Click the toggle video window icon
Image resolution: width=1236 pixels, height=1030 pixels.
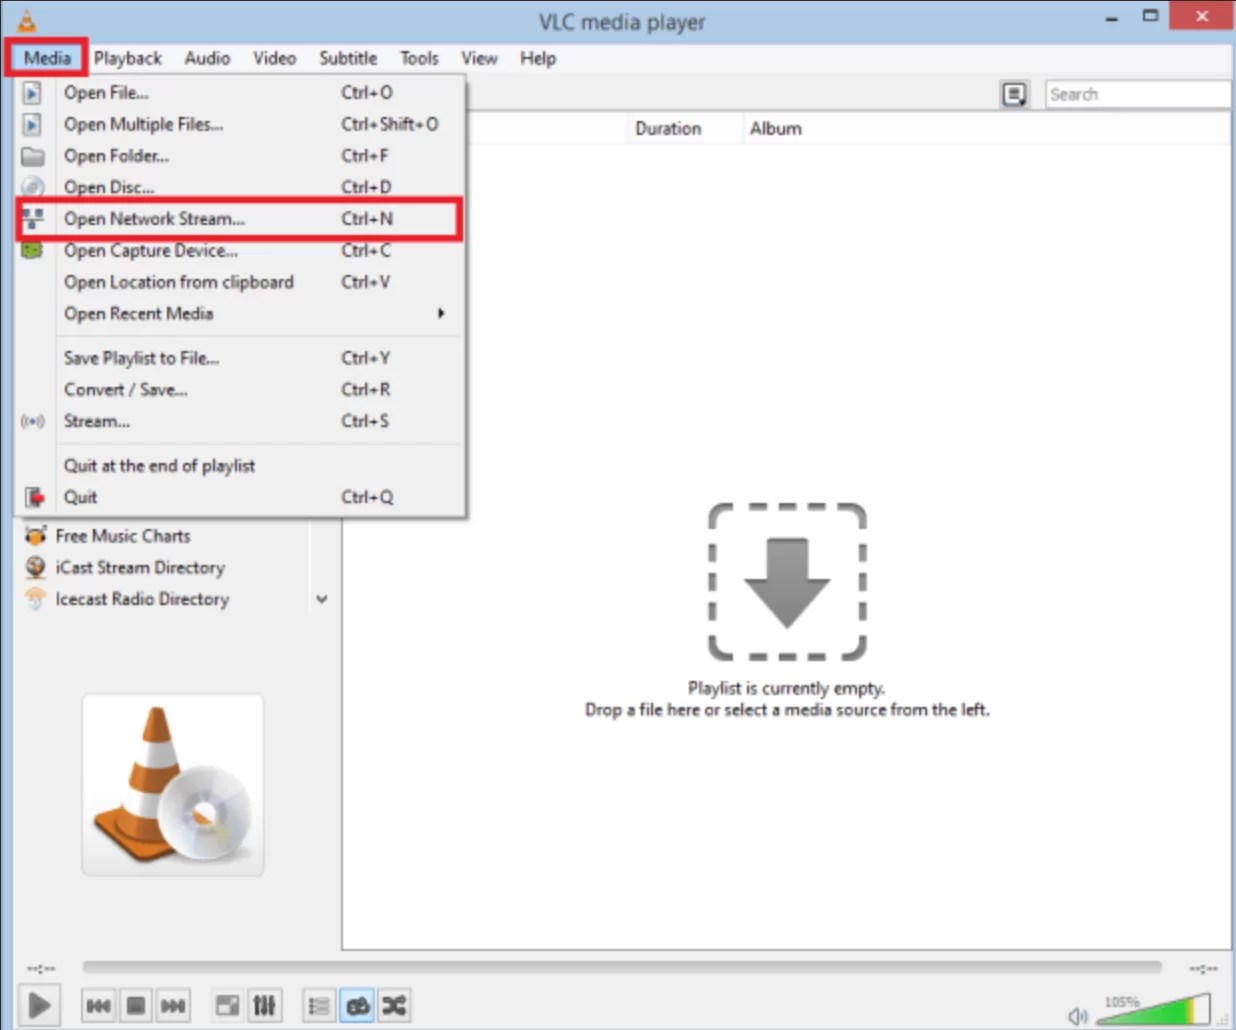[226, 1005]
